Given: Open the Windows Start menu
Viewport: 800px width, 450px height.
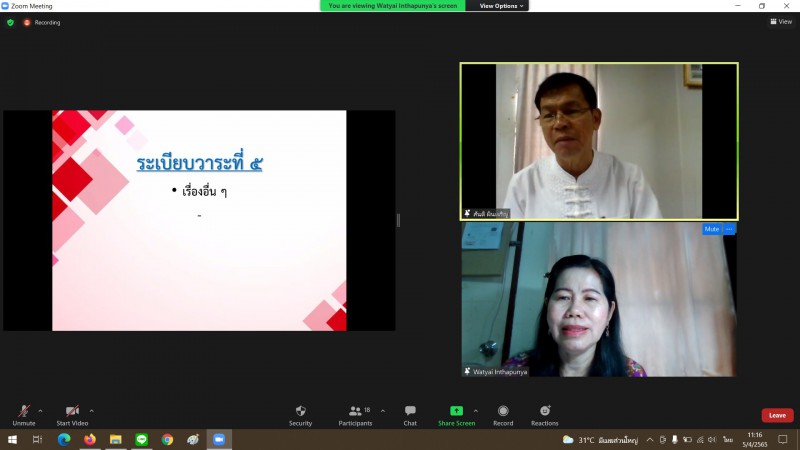Looking at the screenshot, I should pos(12,439).
